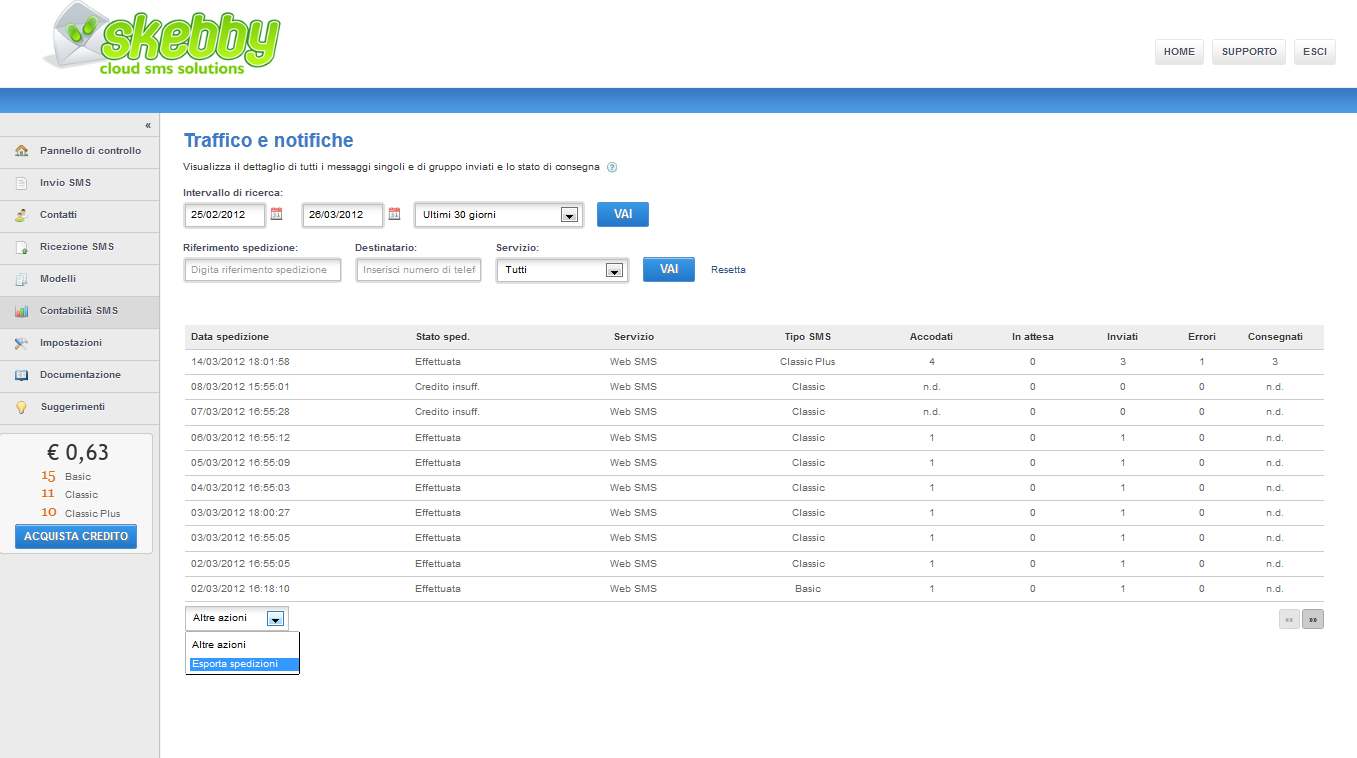Focus the end date field 26/03/2012
Viewport: 1357px width, 758px height.
coord(343,214)
